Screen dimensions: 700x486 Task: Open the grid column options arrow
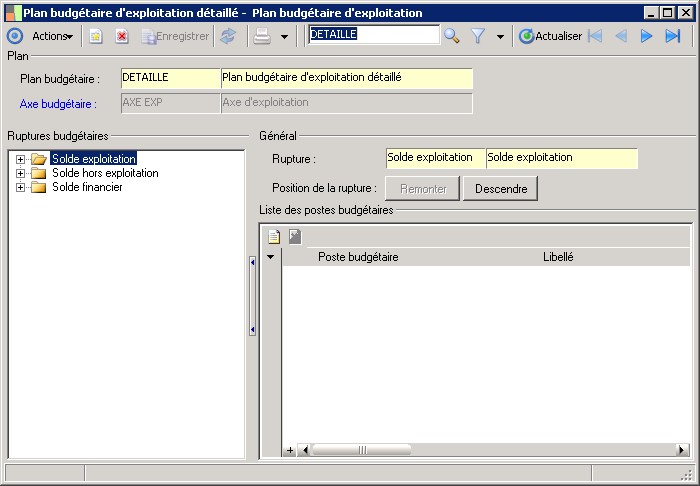(x=271, y=257)
